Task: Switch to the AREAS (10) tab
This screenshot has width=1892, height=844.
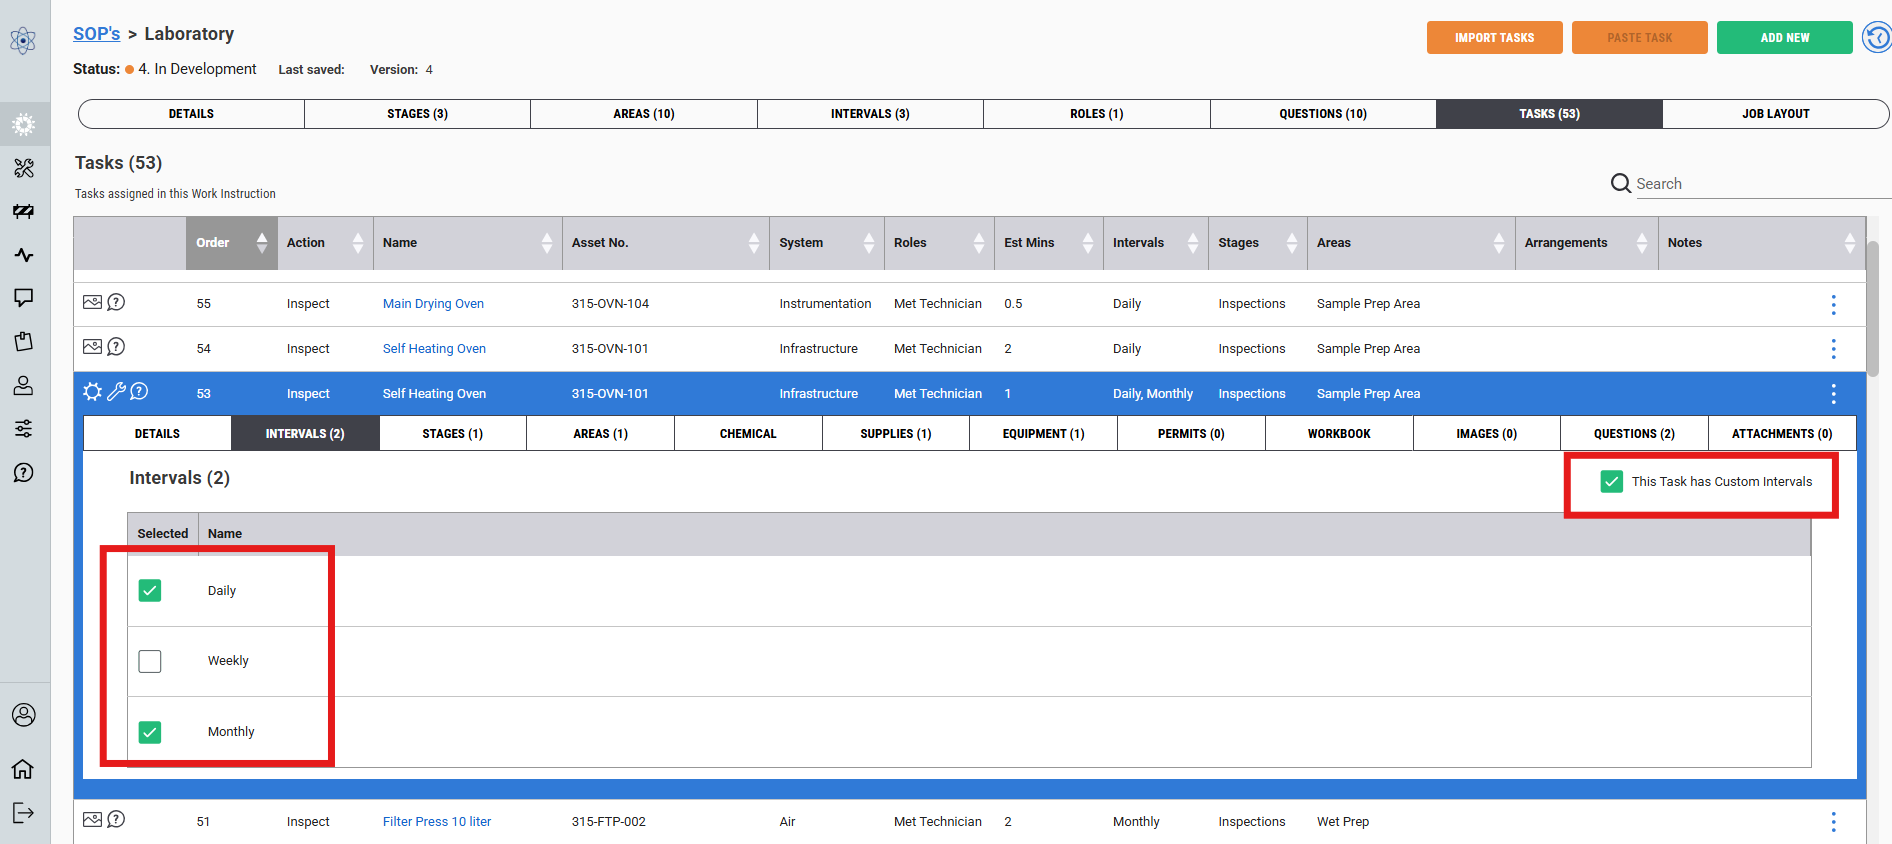Action: pos(644,114)
